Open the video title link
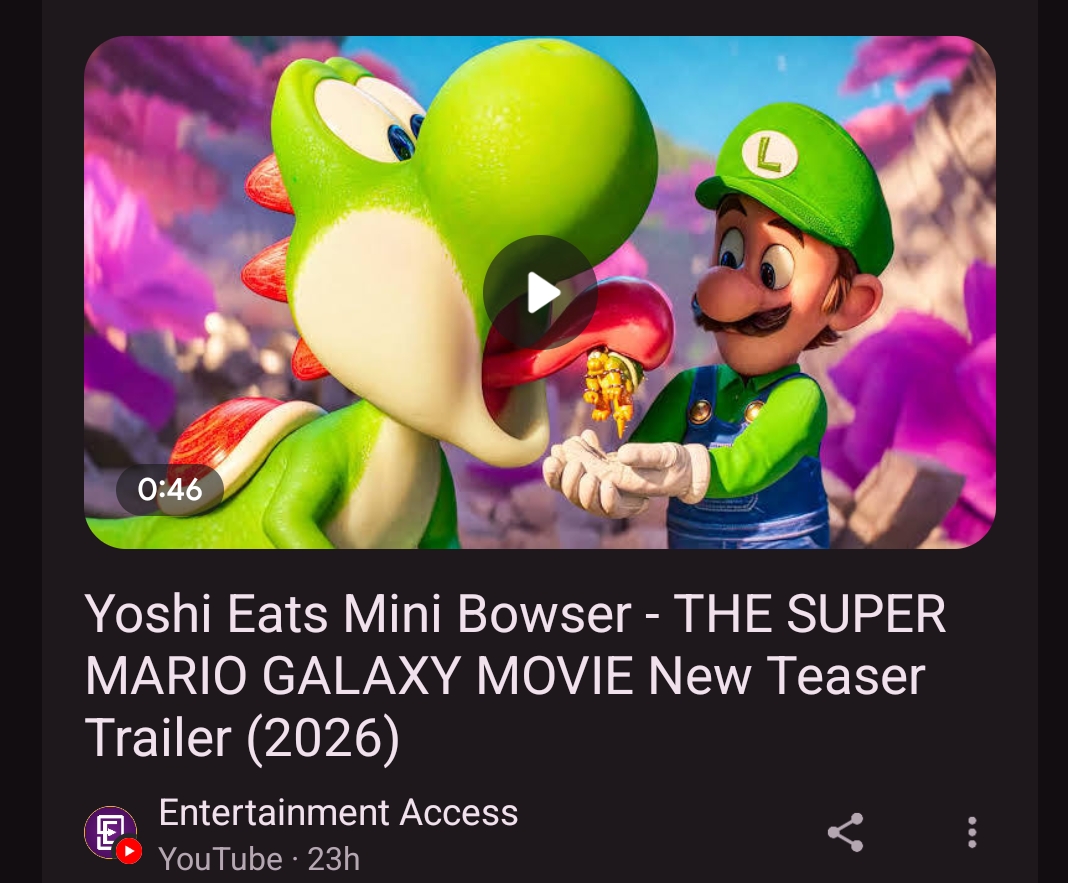This screenshot has width=1068, height=883. pyautogui.click(x=516, y=675)
